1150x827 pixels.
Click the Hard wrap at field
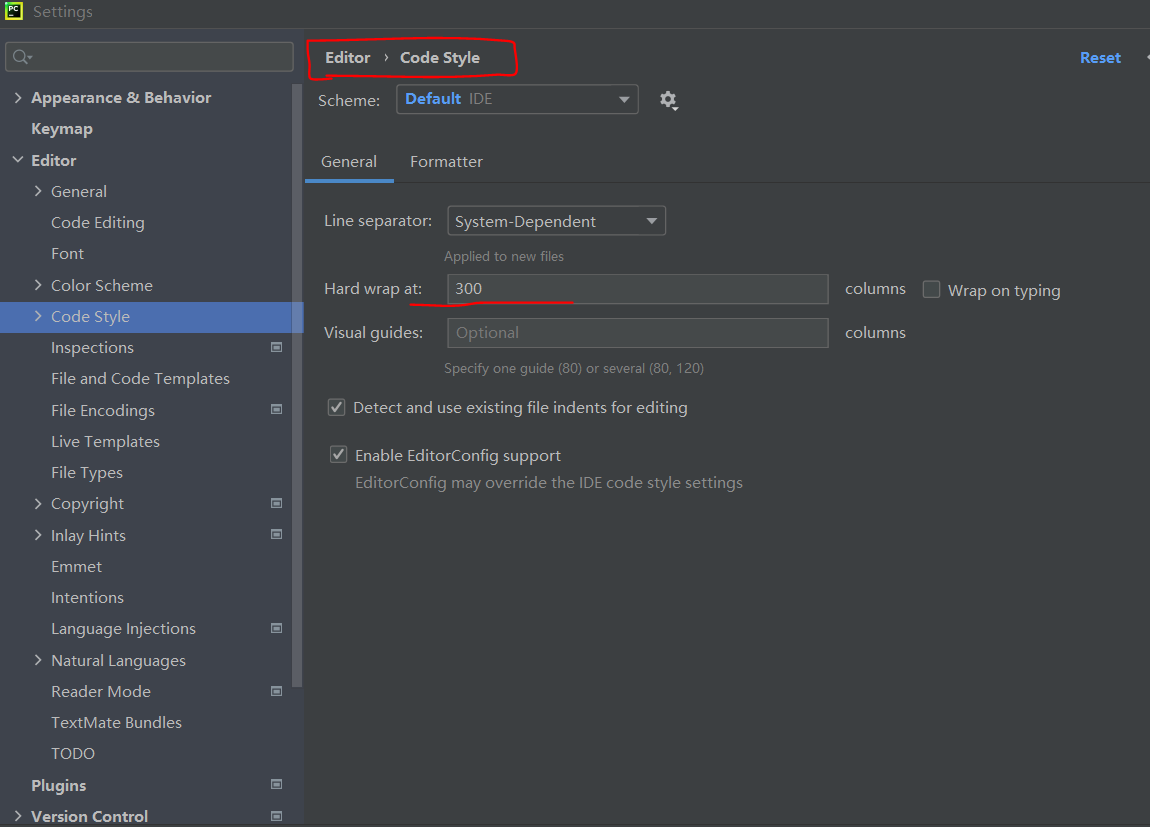(638, 289)
